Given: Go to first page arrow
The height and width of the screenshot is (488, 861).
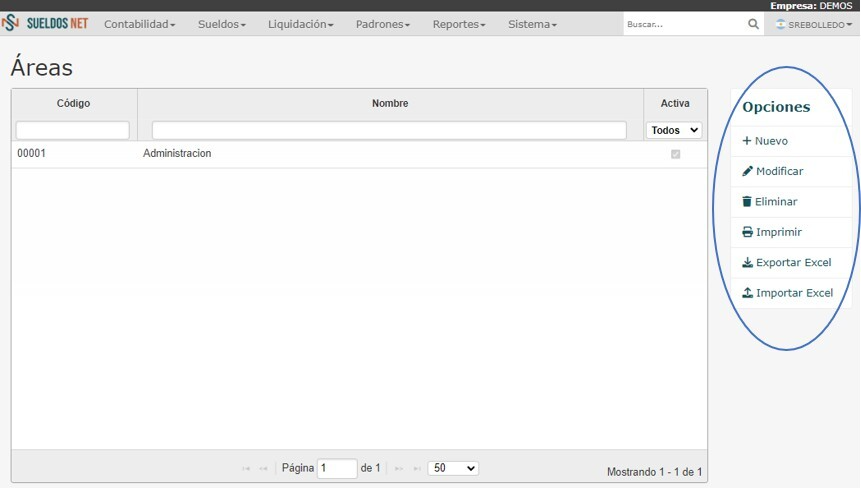Looking at the screenshot, I should [246, 468].
